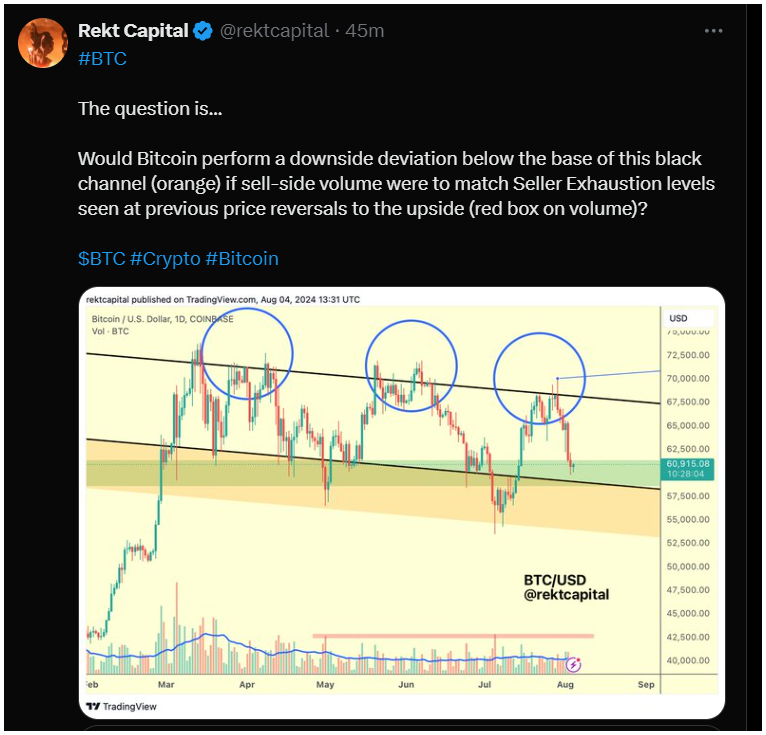Open the #Crypto hashtag link
Image resolution: width=766 pixels, height=735 pixels.
(165, 258)
